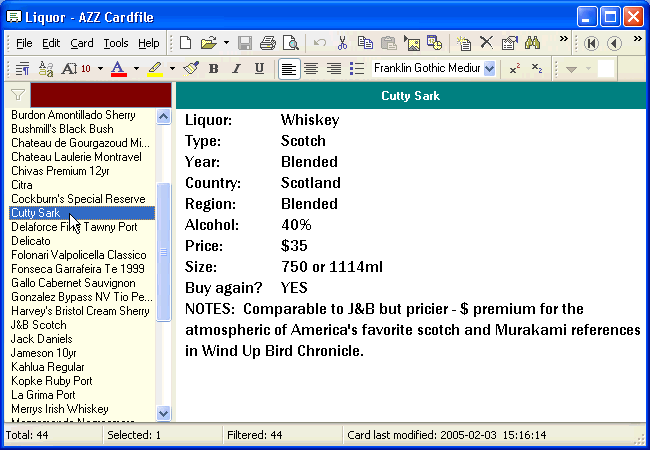Click the card list scroll down arrow
650x450 pixels.
(x=164, y=413)
